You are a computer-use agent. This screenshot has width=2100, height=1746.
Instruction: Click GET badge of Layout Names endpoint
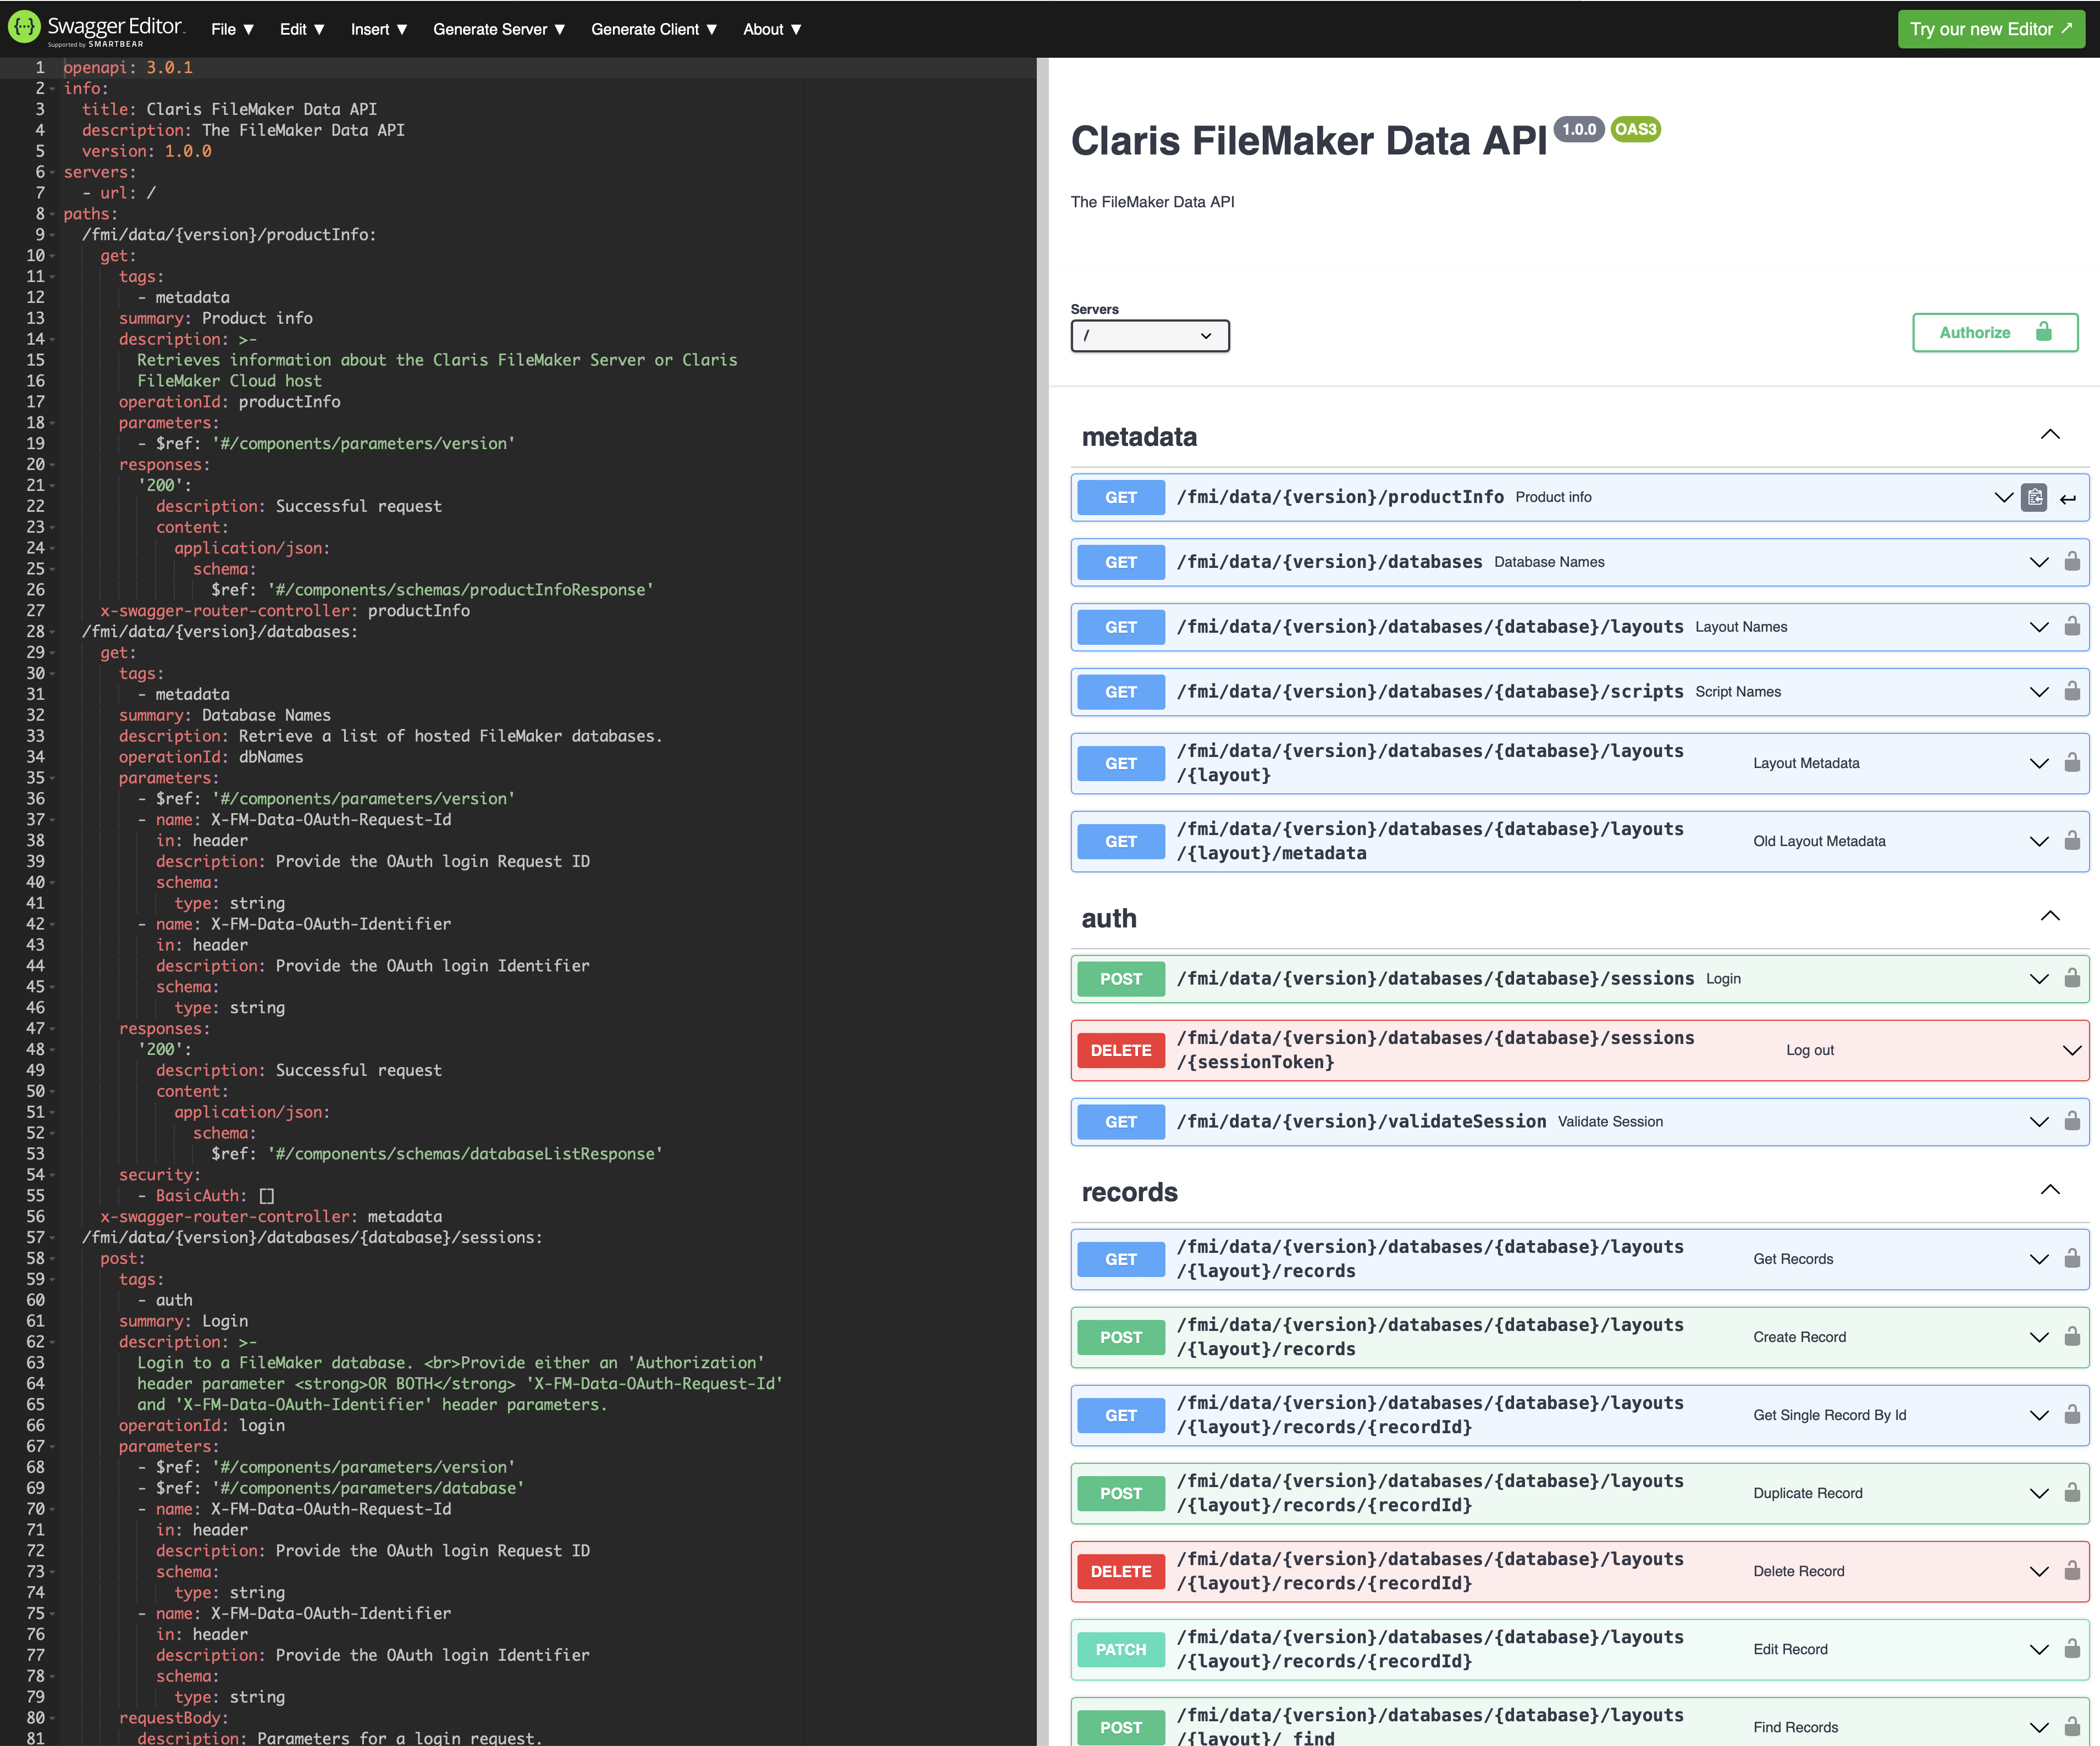coord(1120,627)
